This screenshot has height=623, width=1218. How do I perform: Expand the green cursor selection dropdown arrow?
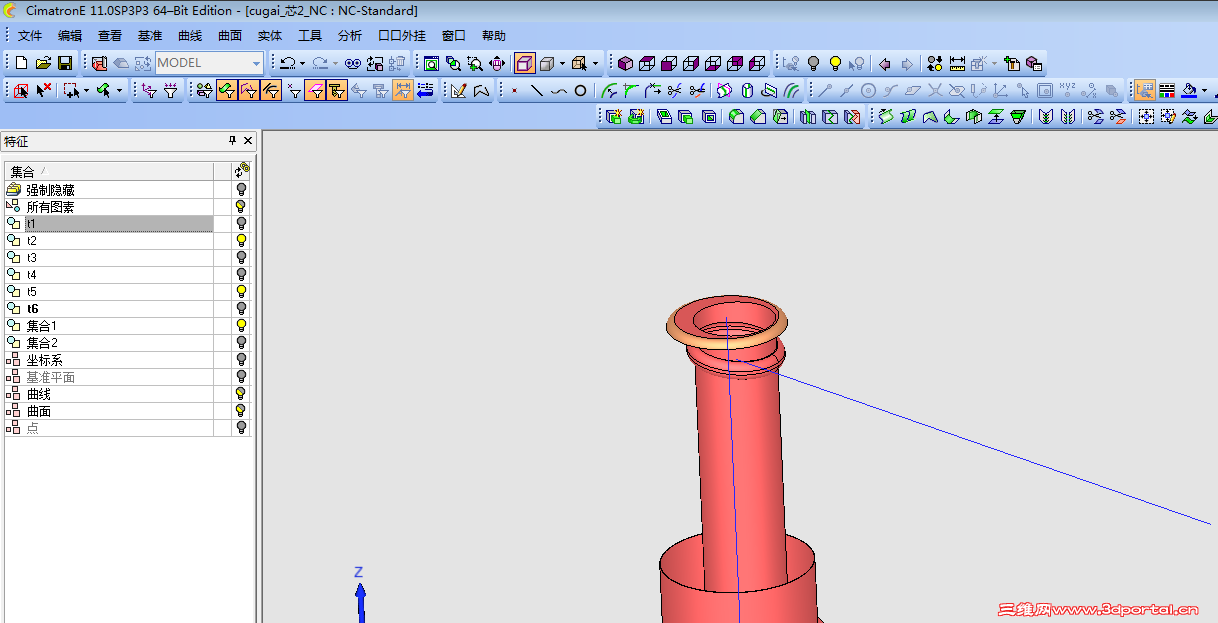119,90
